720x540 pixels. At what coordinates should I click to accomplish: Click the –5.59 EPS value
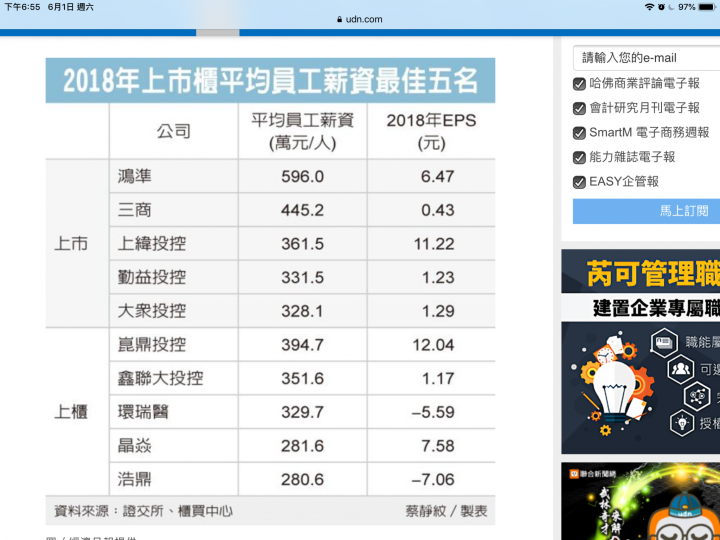point(433,412)
